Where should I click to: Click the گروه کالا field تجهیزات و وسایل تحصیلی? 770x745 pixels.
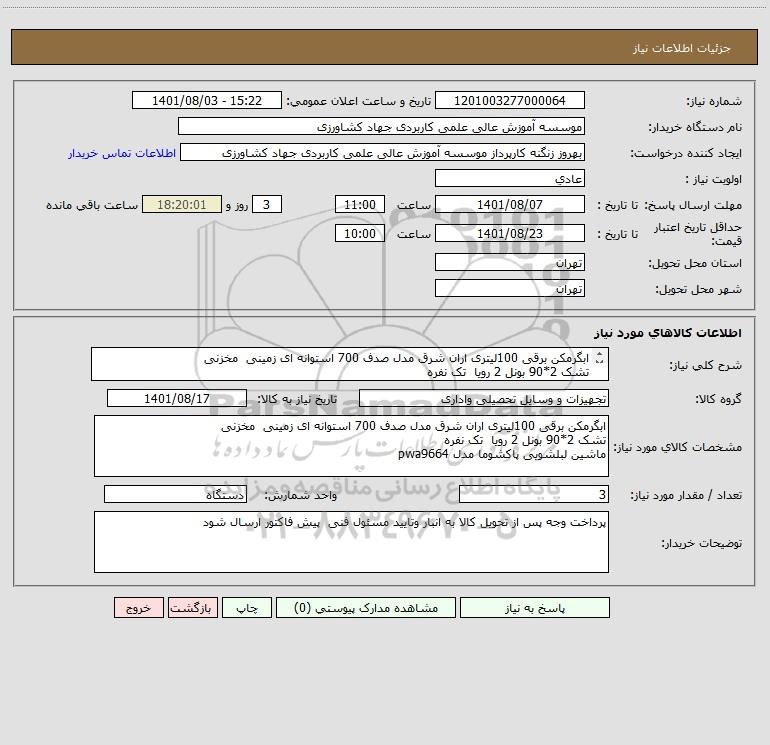point(484,398)
